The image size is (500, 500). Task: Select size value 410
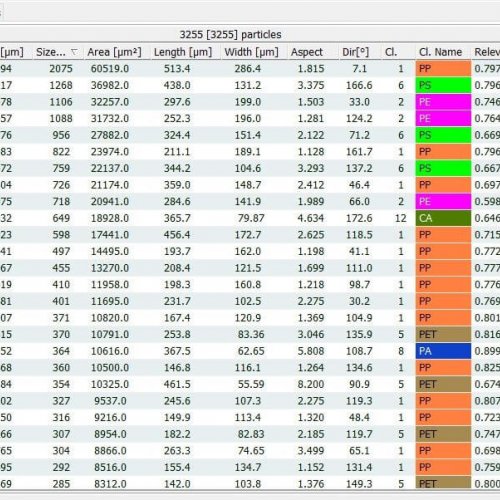coord(61,285)
